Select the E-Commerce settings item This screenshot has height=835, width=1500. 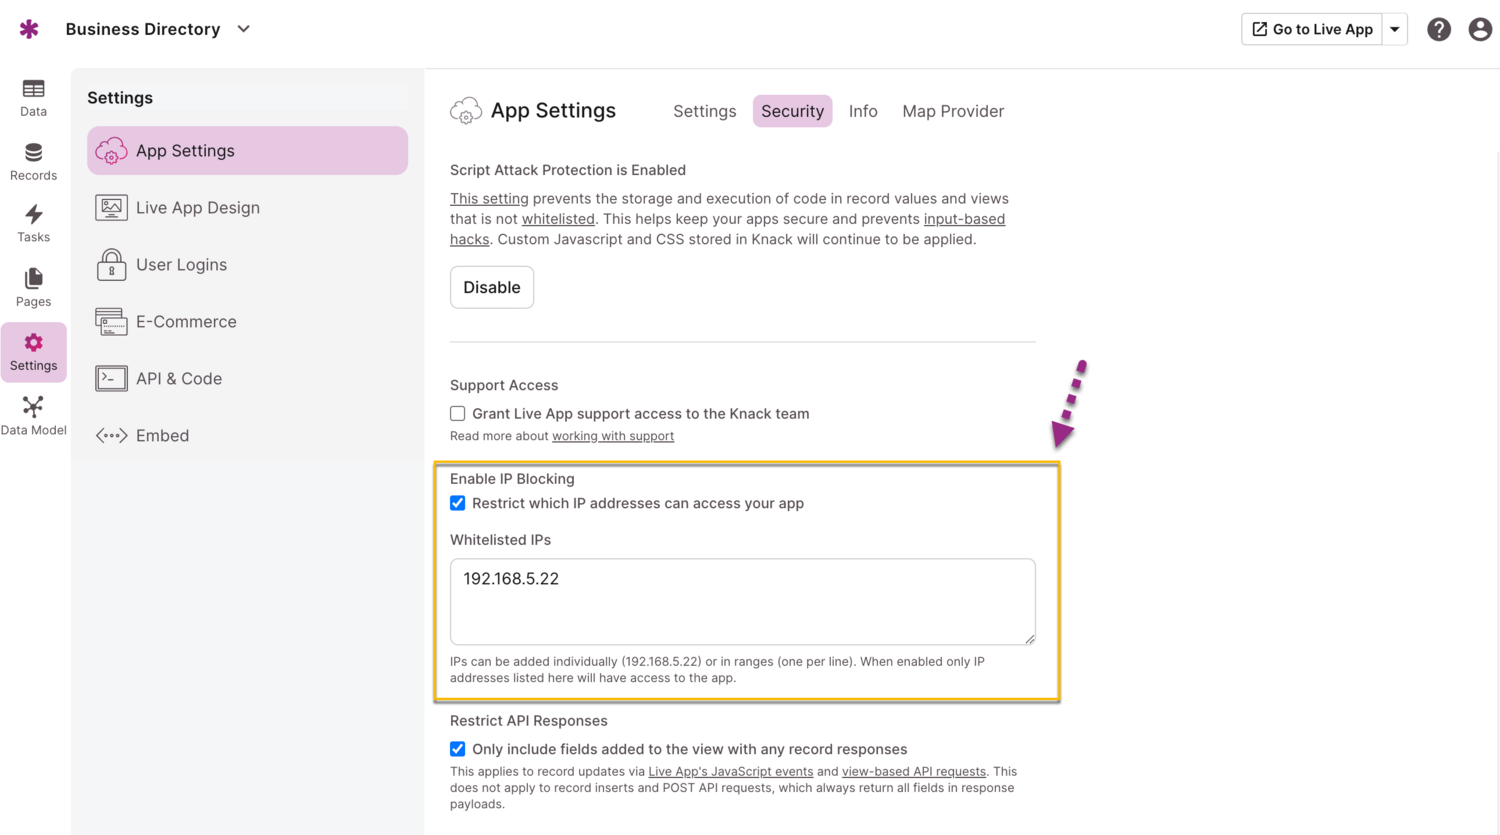[186, 321]
